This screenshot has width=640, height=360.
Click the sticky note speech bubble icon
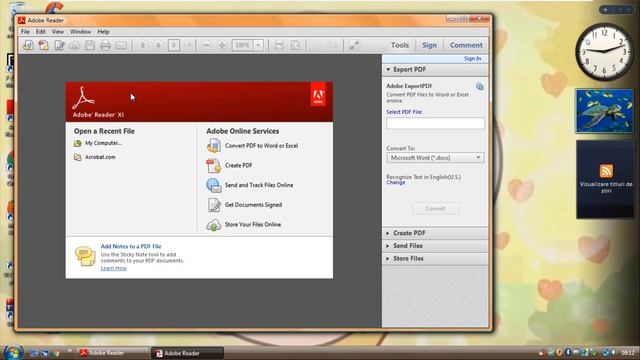(x=85, y=256)
